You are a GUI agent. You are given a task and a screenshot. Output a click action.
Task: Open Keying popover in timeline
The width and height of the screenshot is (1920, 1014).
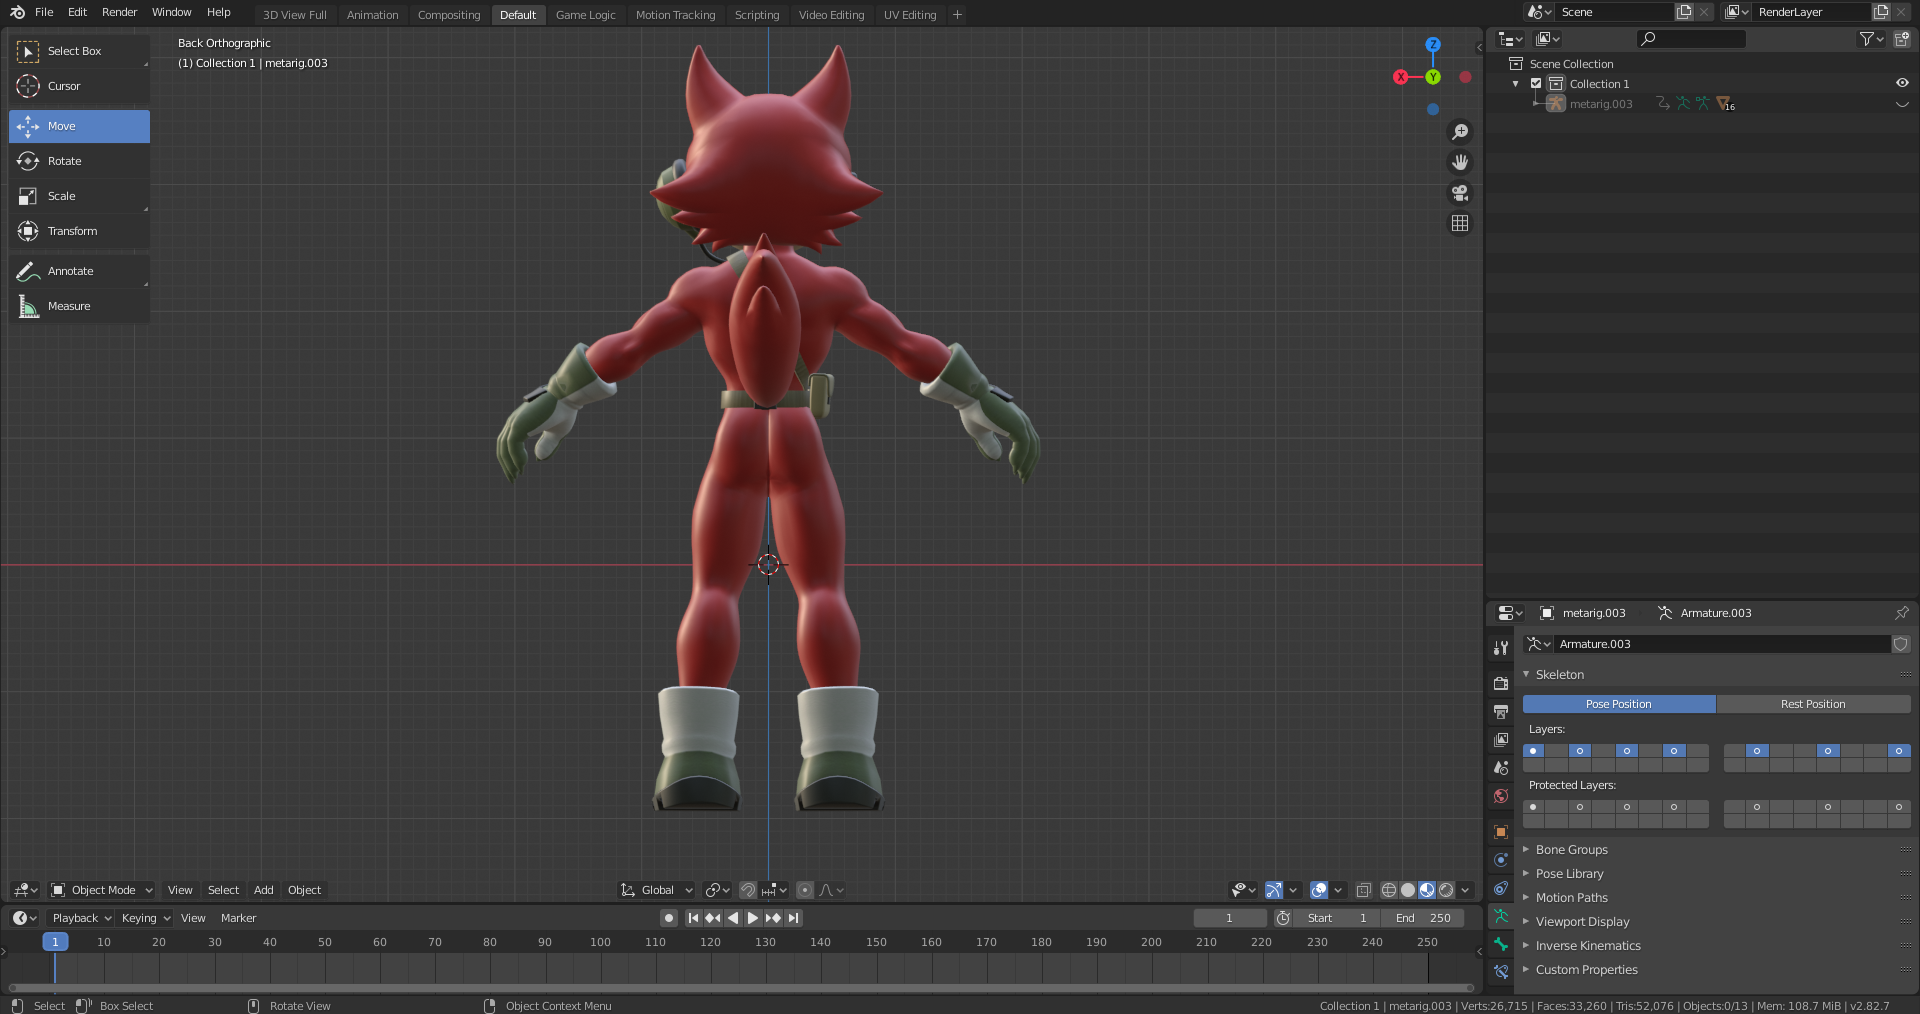point(145,918)
